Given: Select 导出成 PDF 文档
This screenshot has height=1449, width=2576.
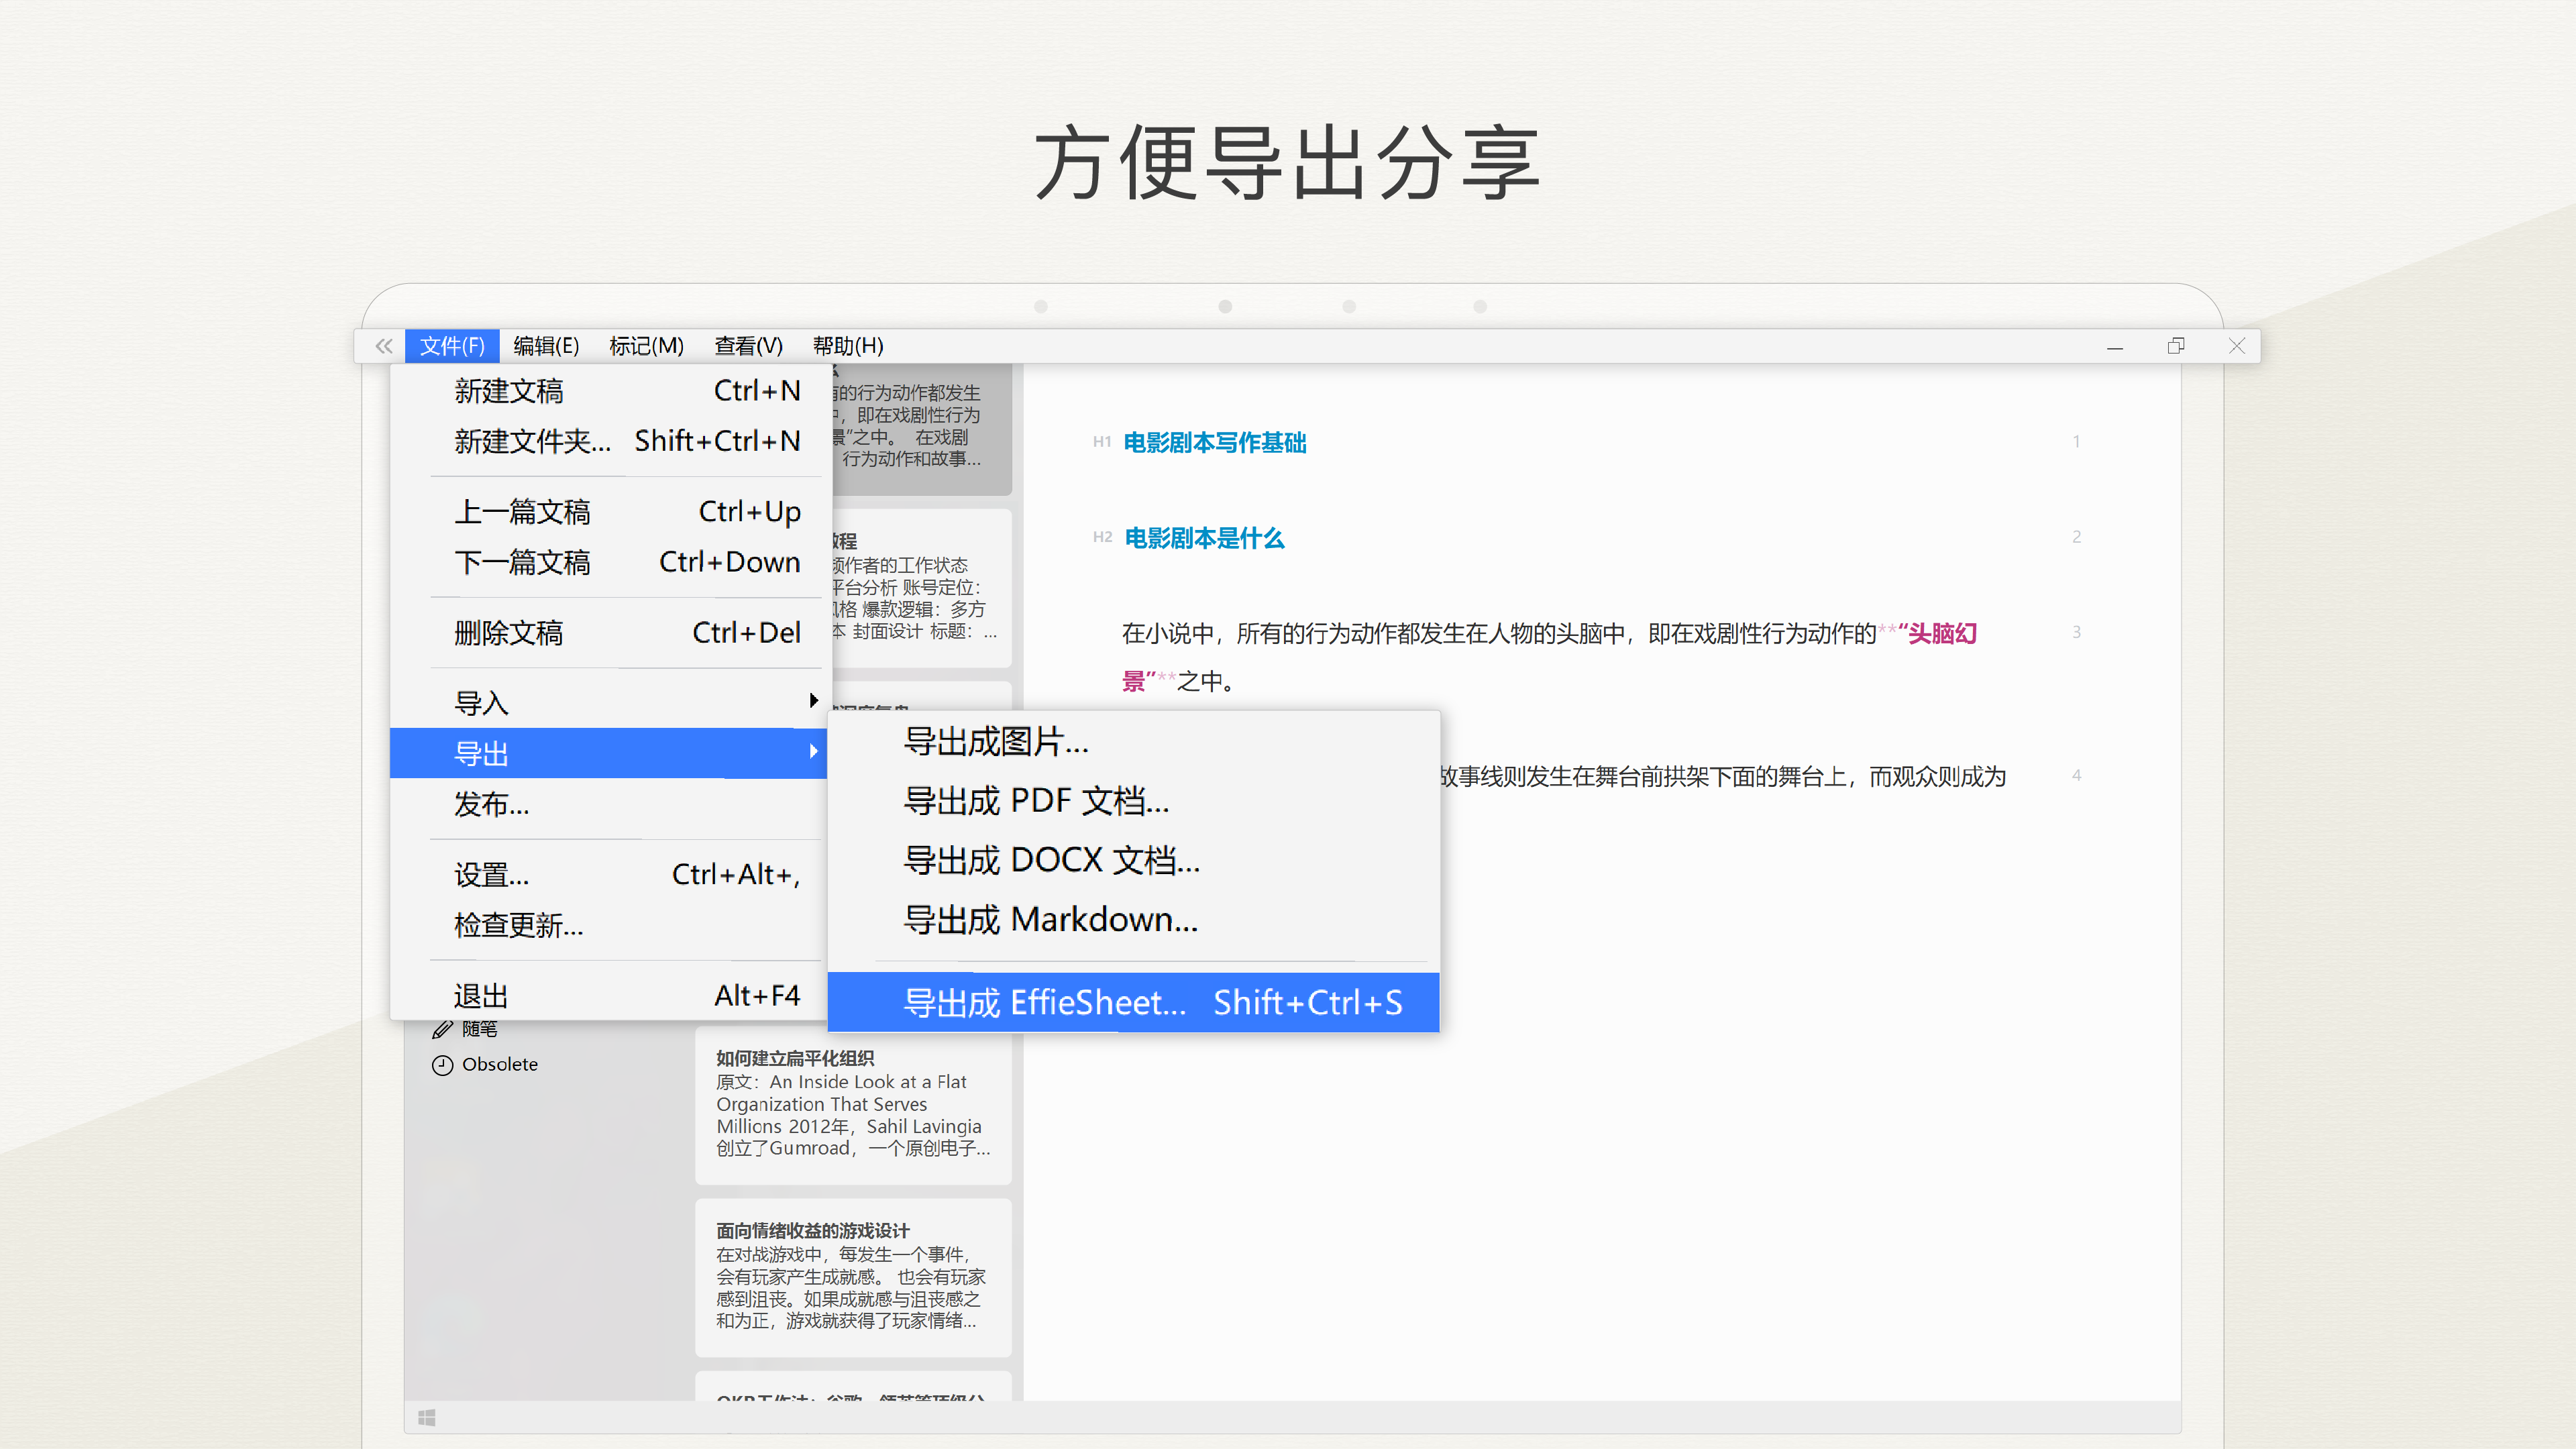Looking at the screenshot, I should tap(1037, 801).
